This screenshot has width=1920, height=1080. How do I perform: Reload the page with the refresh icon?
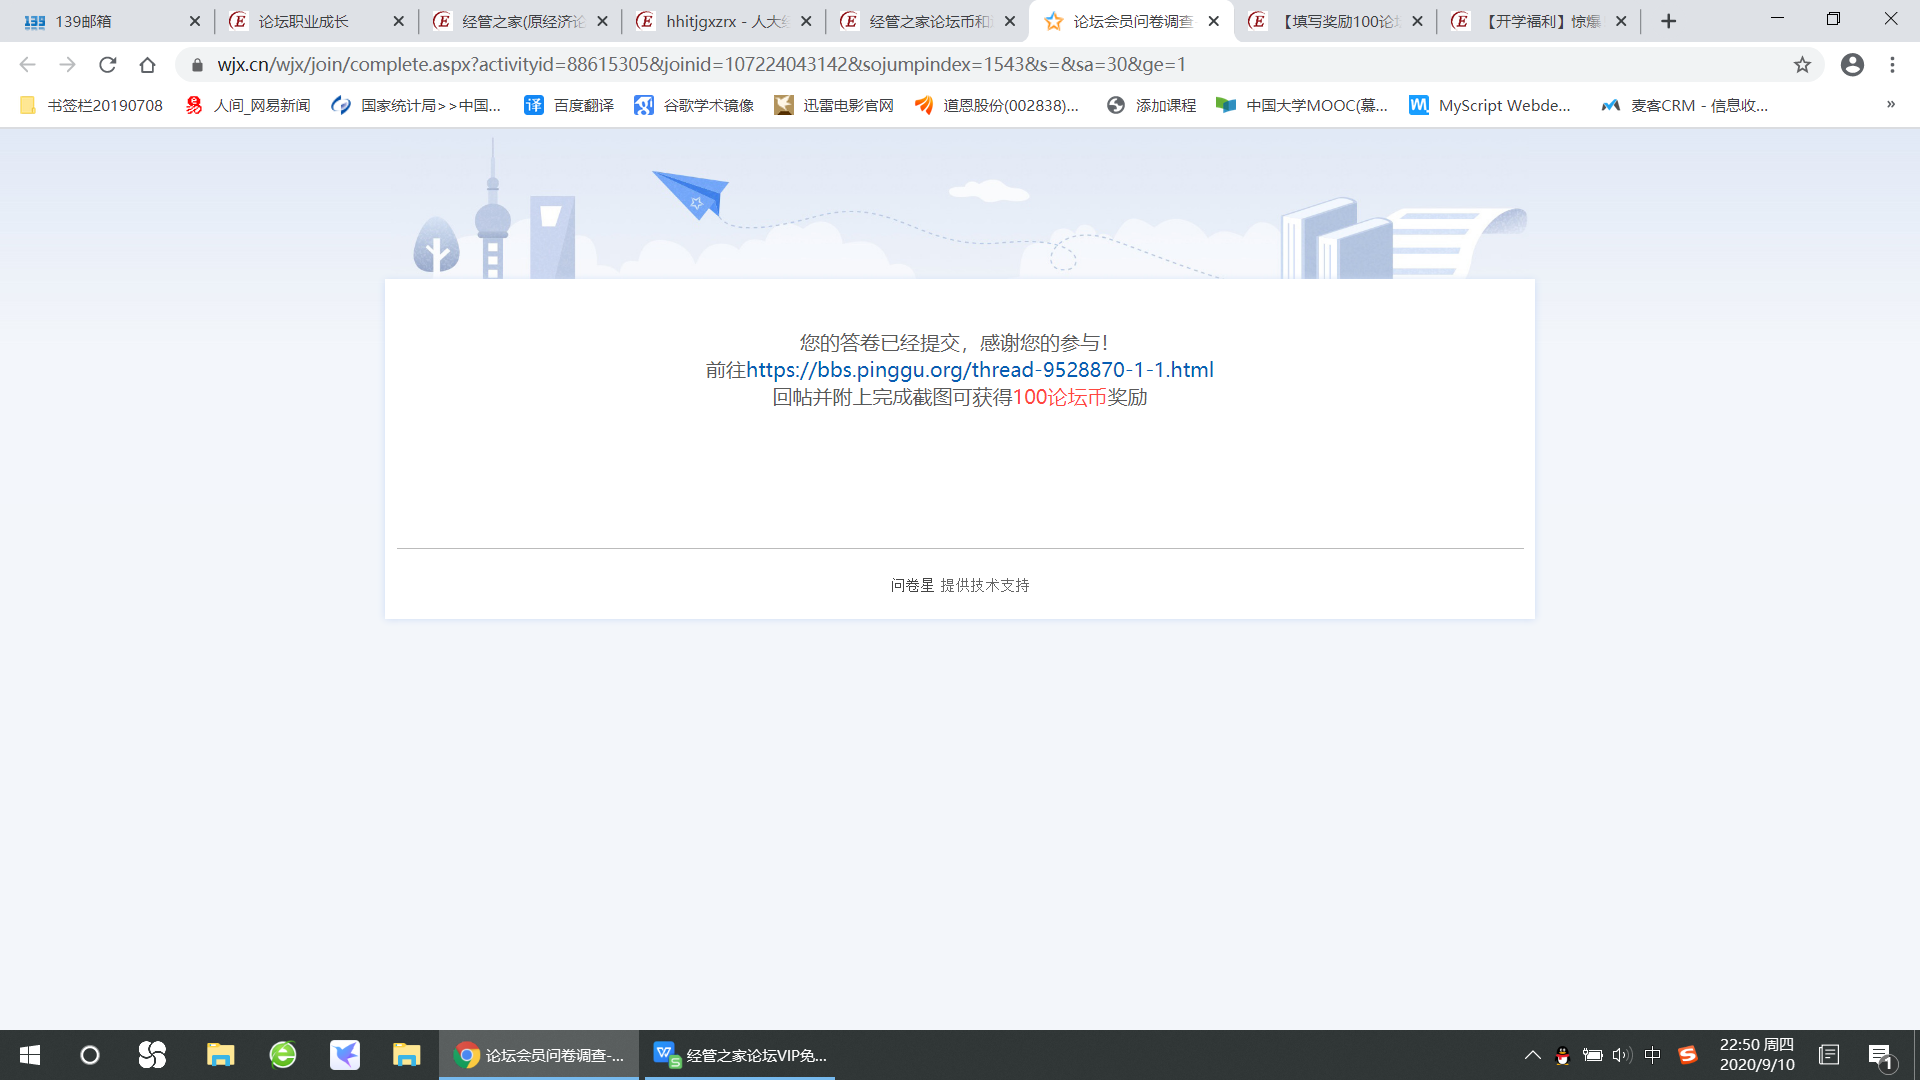pyautogui.click(x=108, y=65)
